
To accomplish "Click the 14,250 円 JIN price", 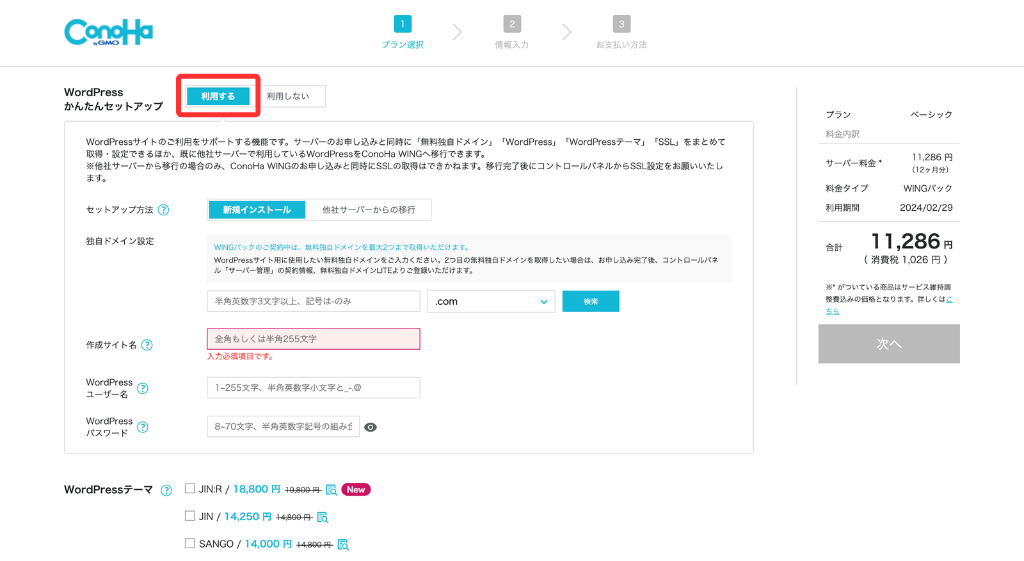I will coord(248,517).
